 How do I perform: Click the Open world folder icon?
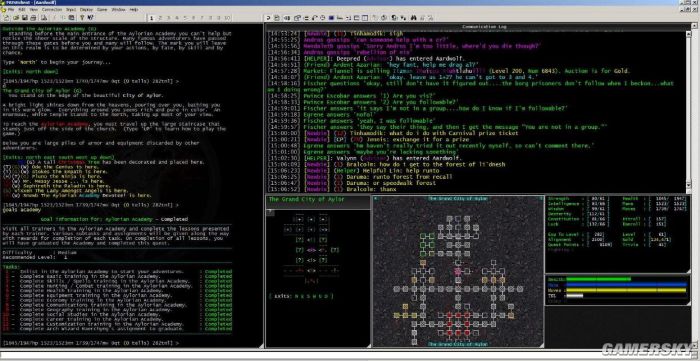(x=16, y=18)
